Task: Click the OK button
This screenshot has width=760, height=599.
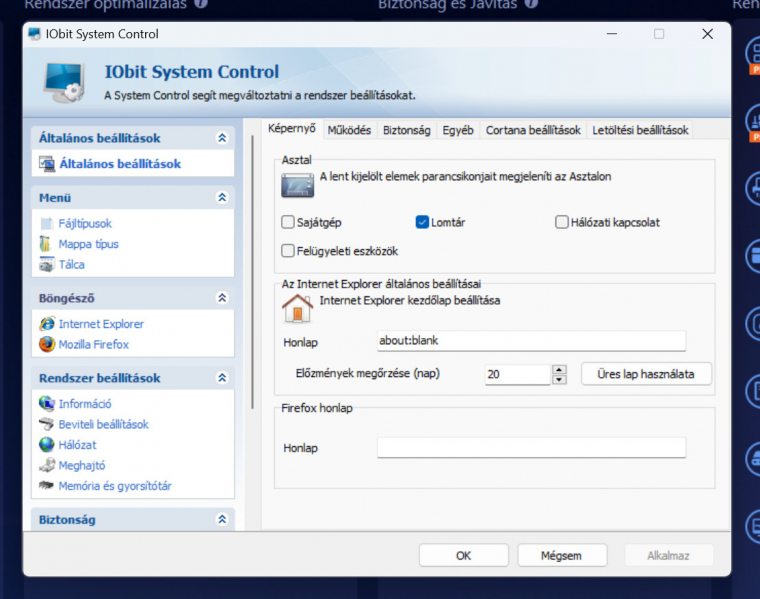Action: [463, 555]
